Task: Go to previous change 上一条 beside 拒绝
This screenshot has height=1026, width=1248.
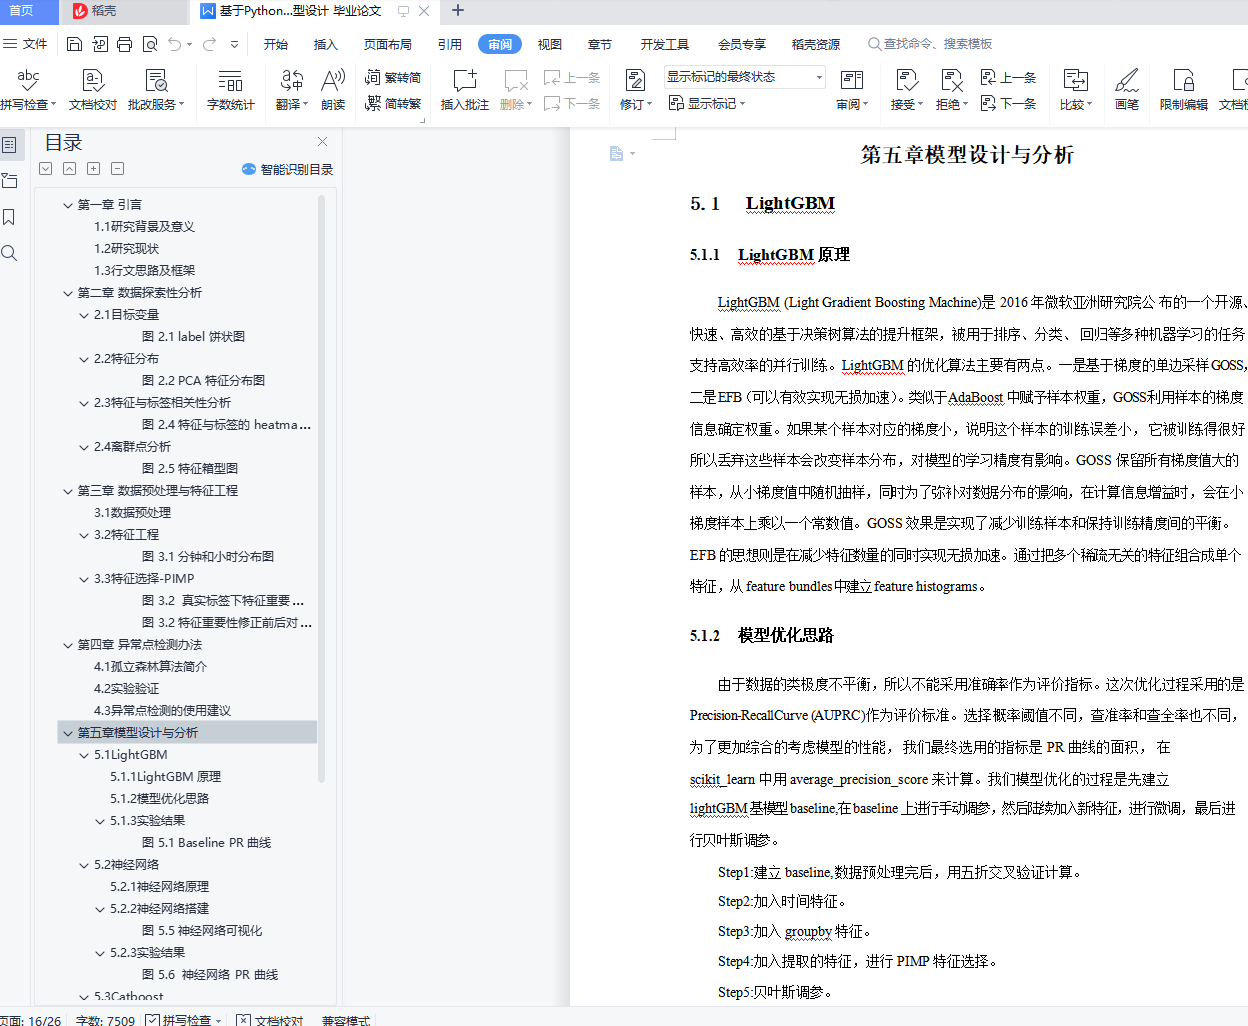Action: tap(1008, 77)
